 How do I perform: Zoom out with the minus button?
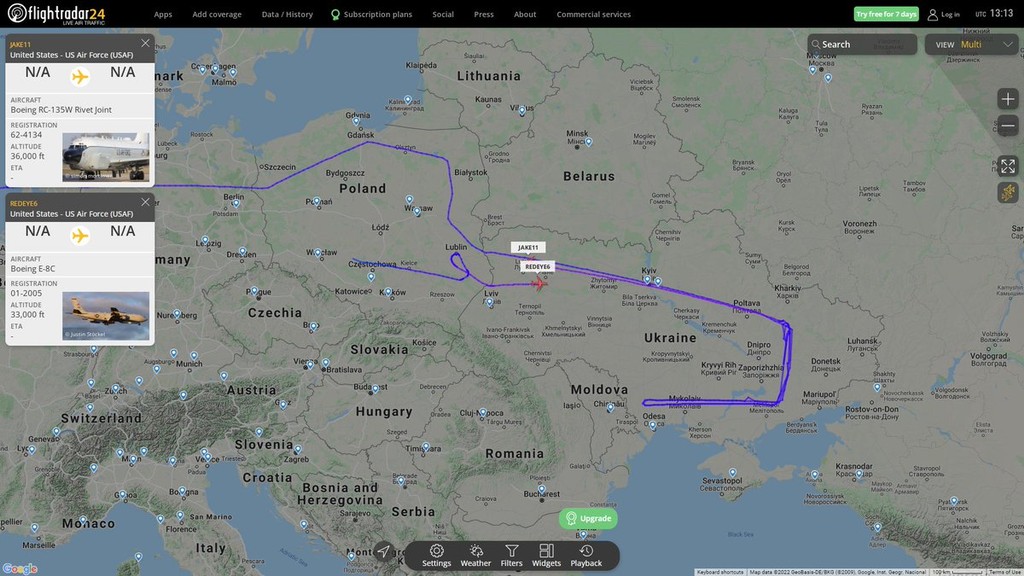1008,125
